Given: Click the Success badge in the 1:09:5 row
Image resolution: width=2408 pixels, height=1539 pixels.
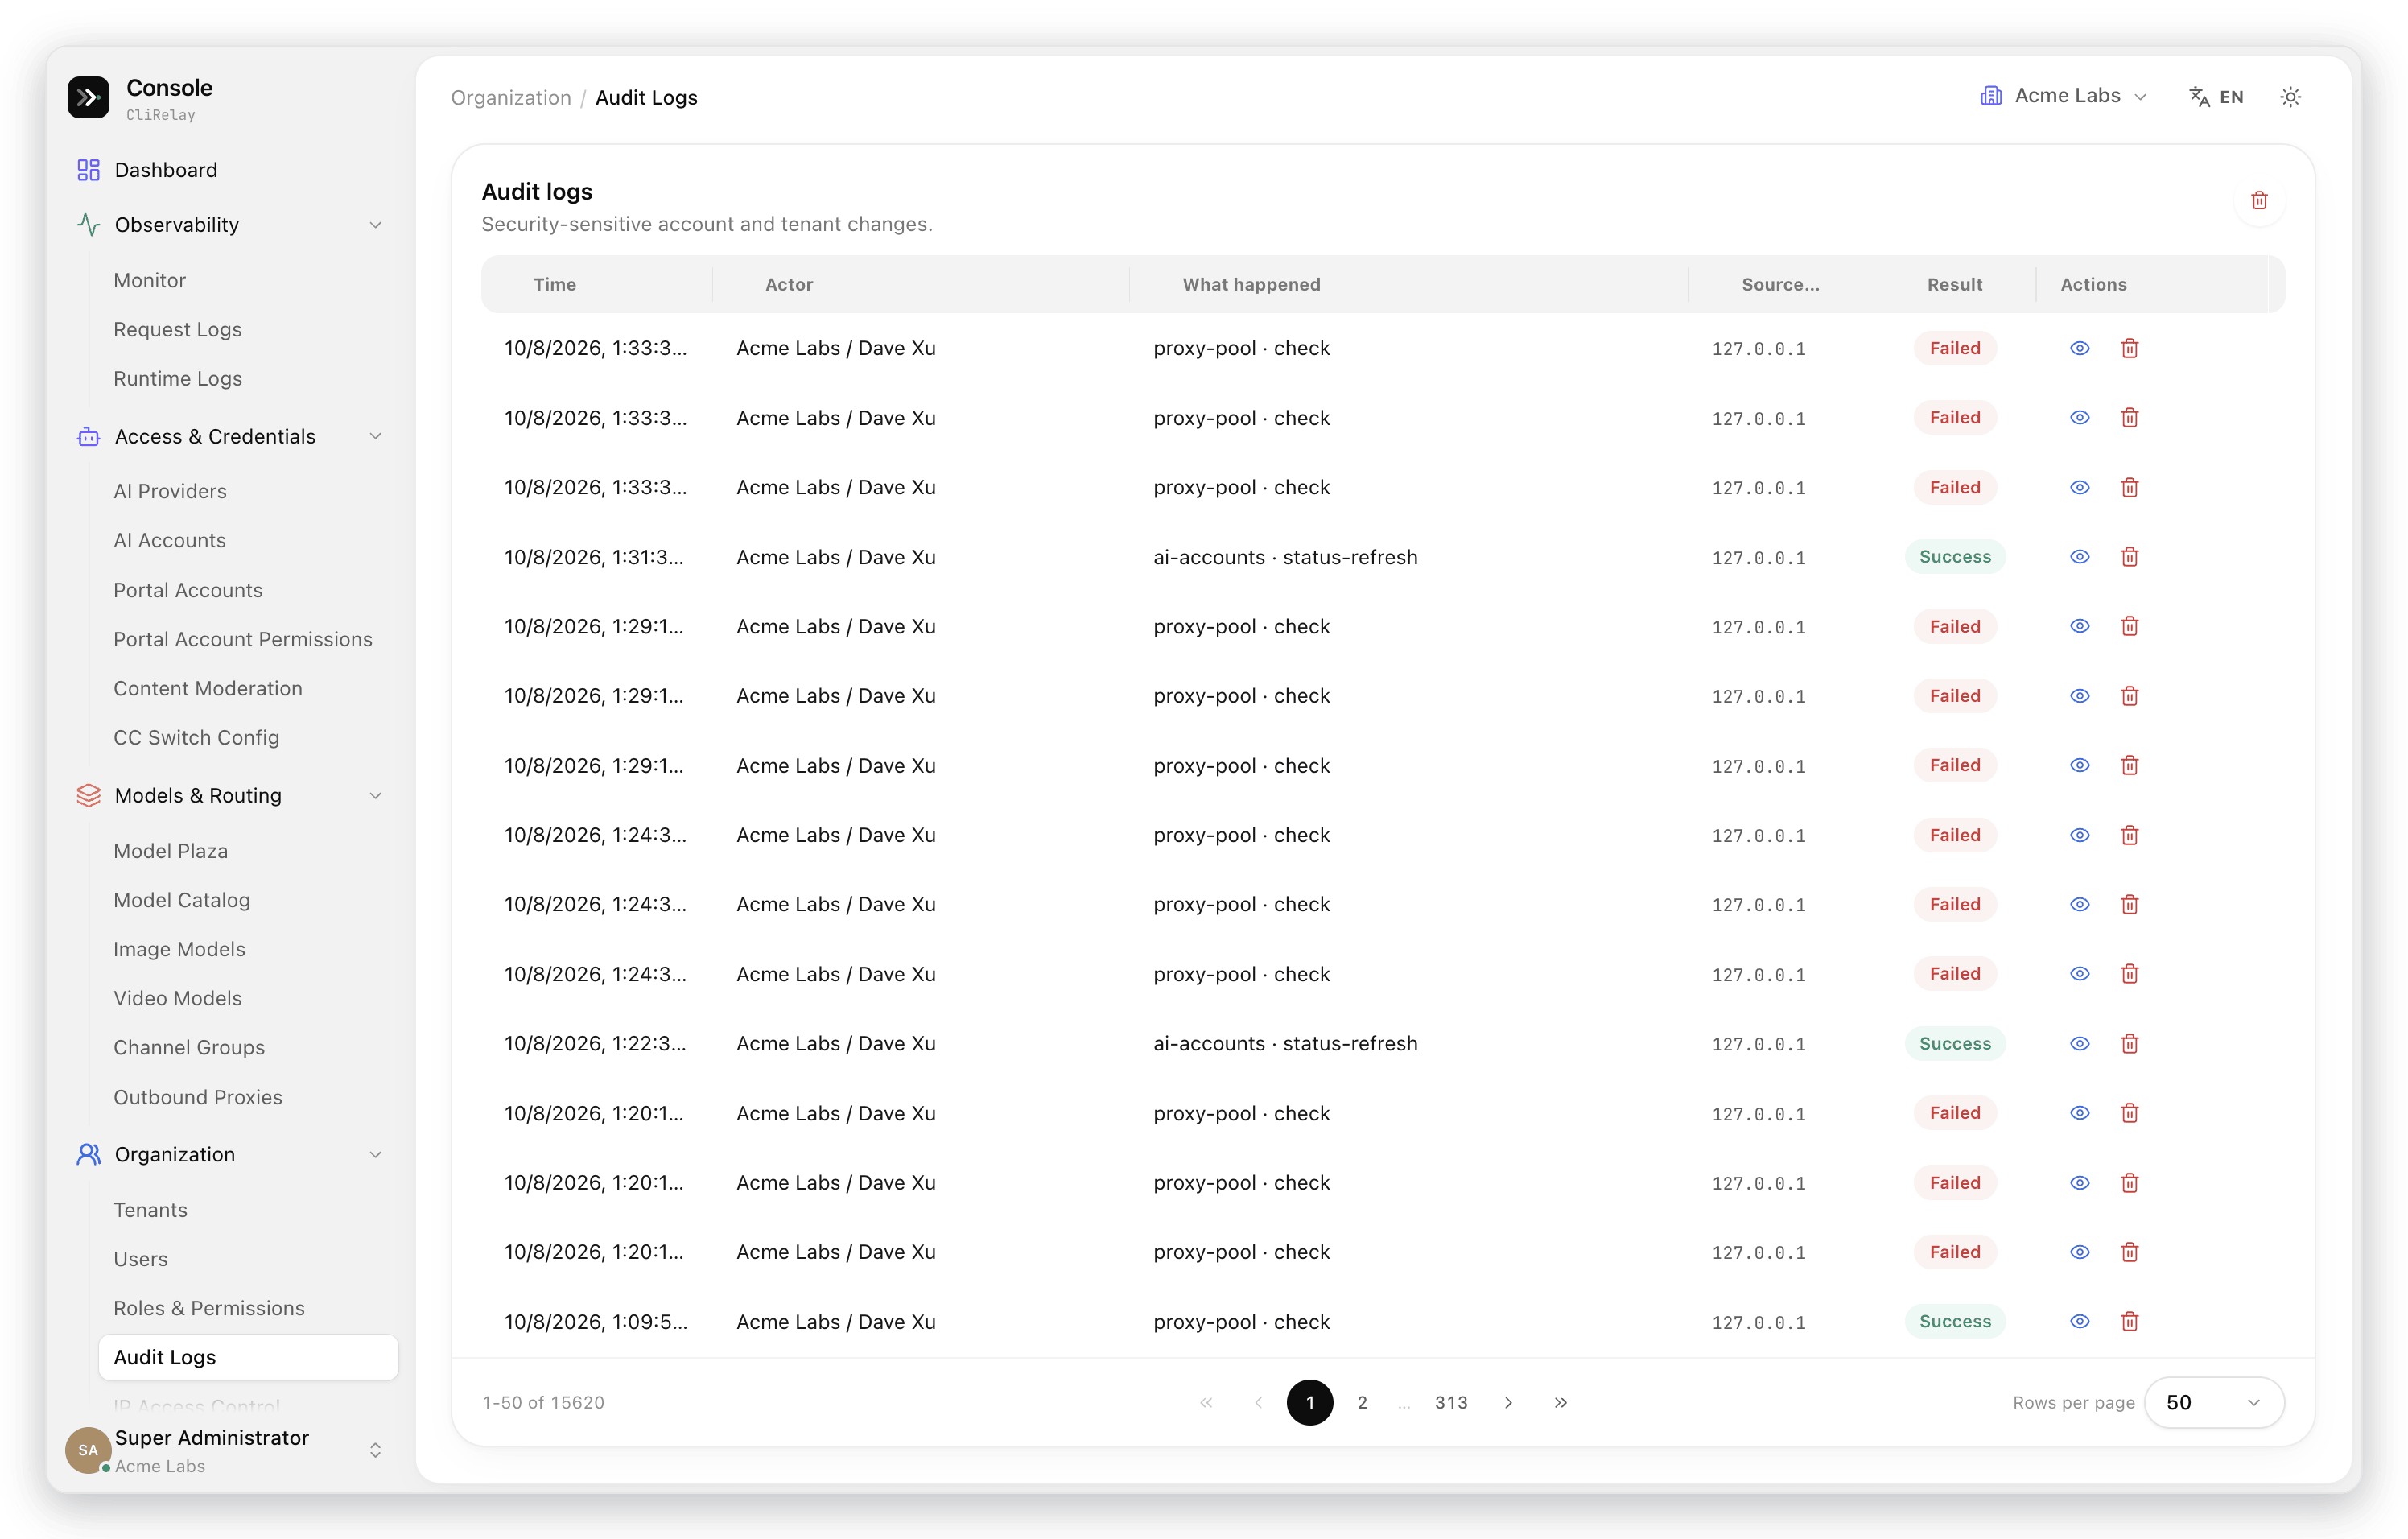Looking at the screenshot, I should click(x=1954, y=1321).
